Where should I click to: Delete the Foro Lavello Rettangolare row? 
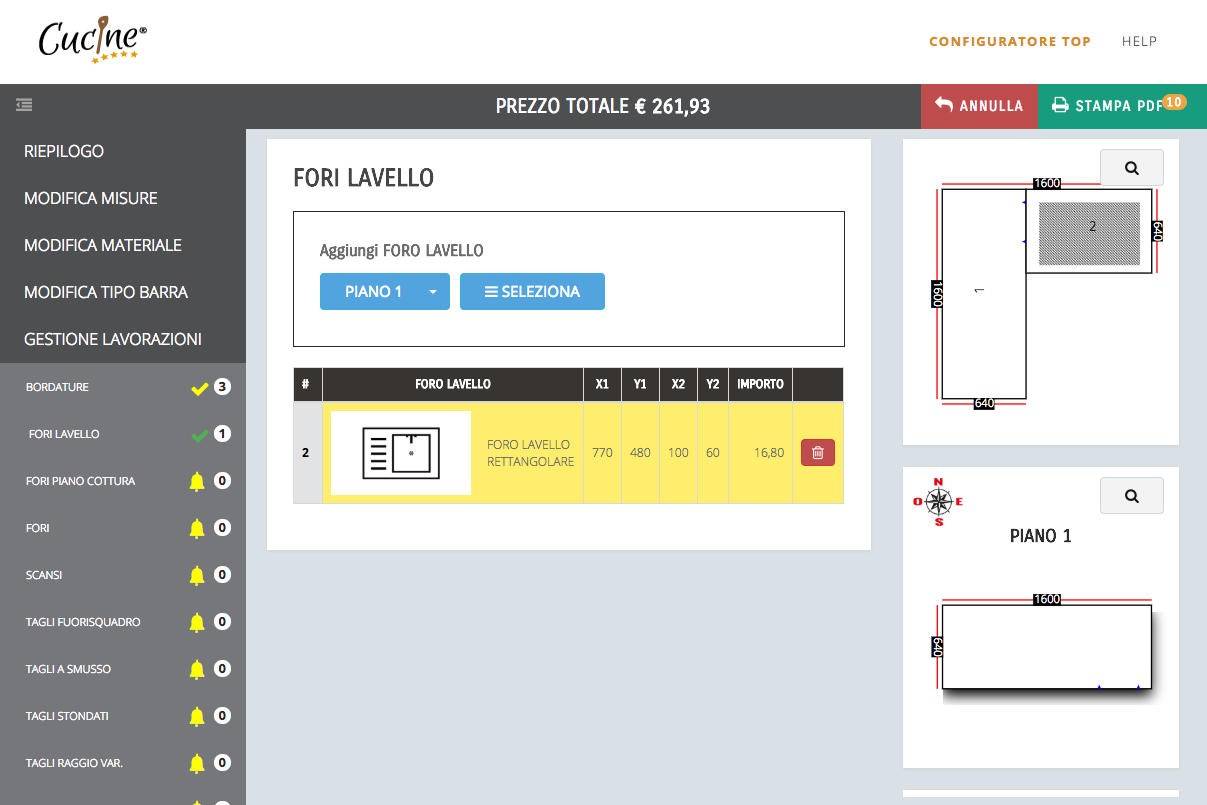818,453
